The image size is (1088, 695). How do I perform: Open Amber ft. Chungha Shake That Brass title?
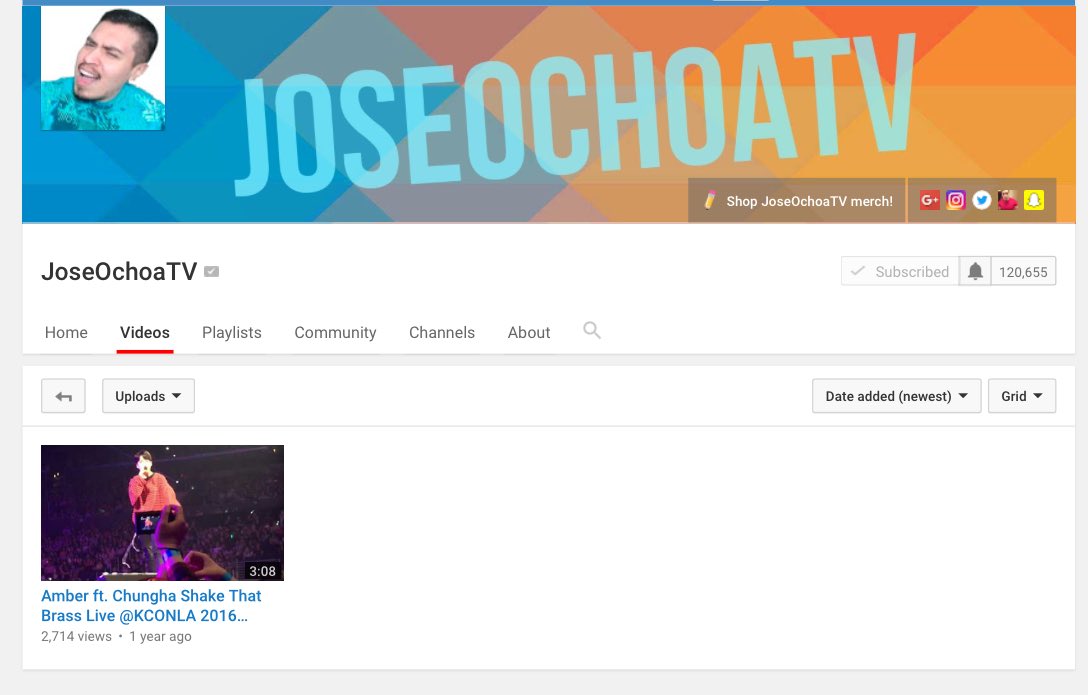(151, 606)
